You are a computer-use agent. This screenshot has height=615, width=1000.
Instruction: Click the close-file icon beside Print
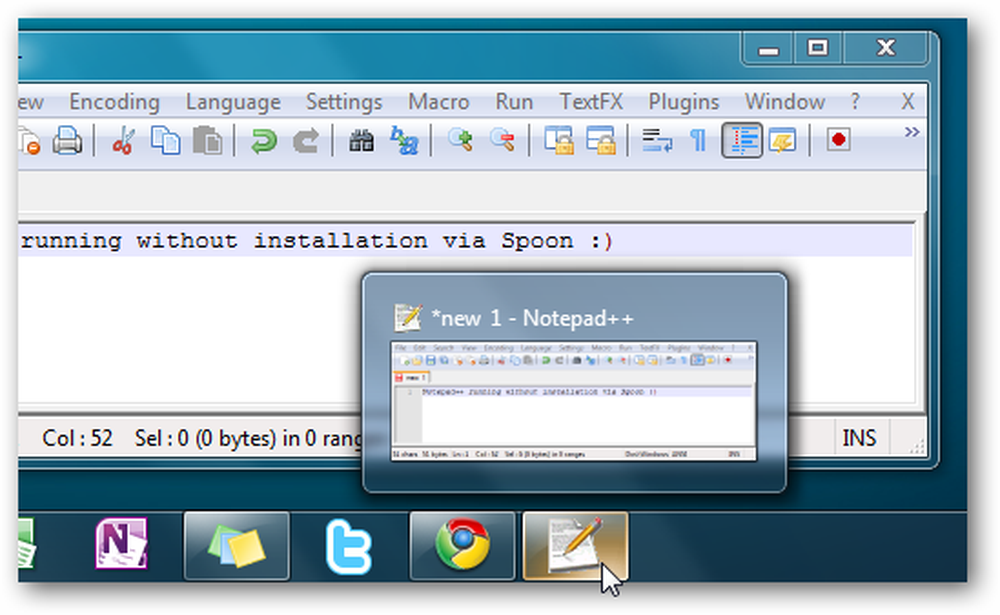coord(29,142)
